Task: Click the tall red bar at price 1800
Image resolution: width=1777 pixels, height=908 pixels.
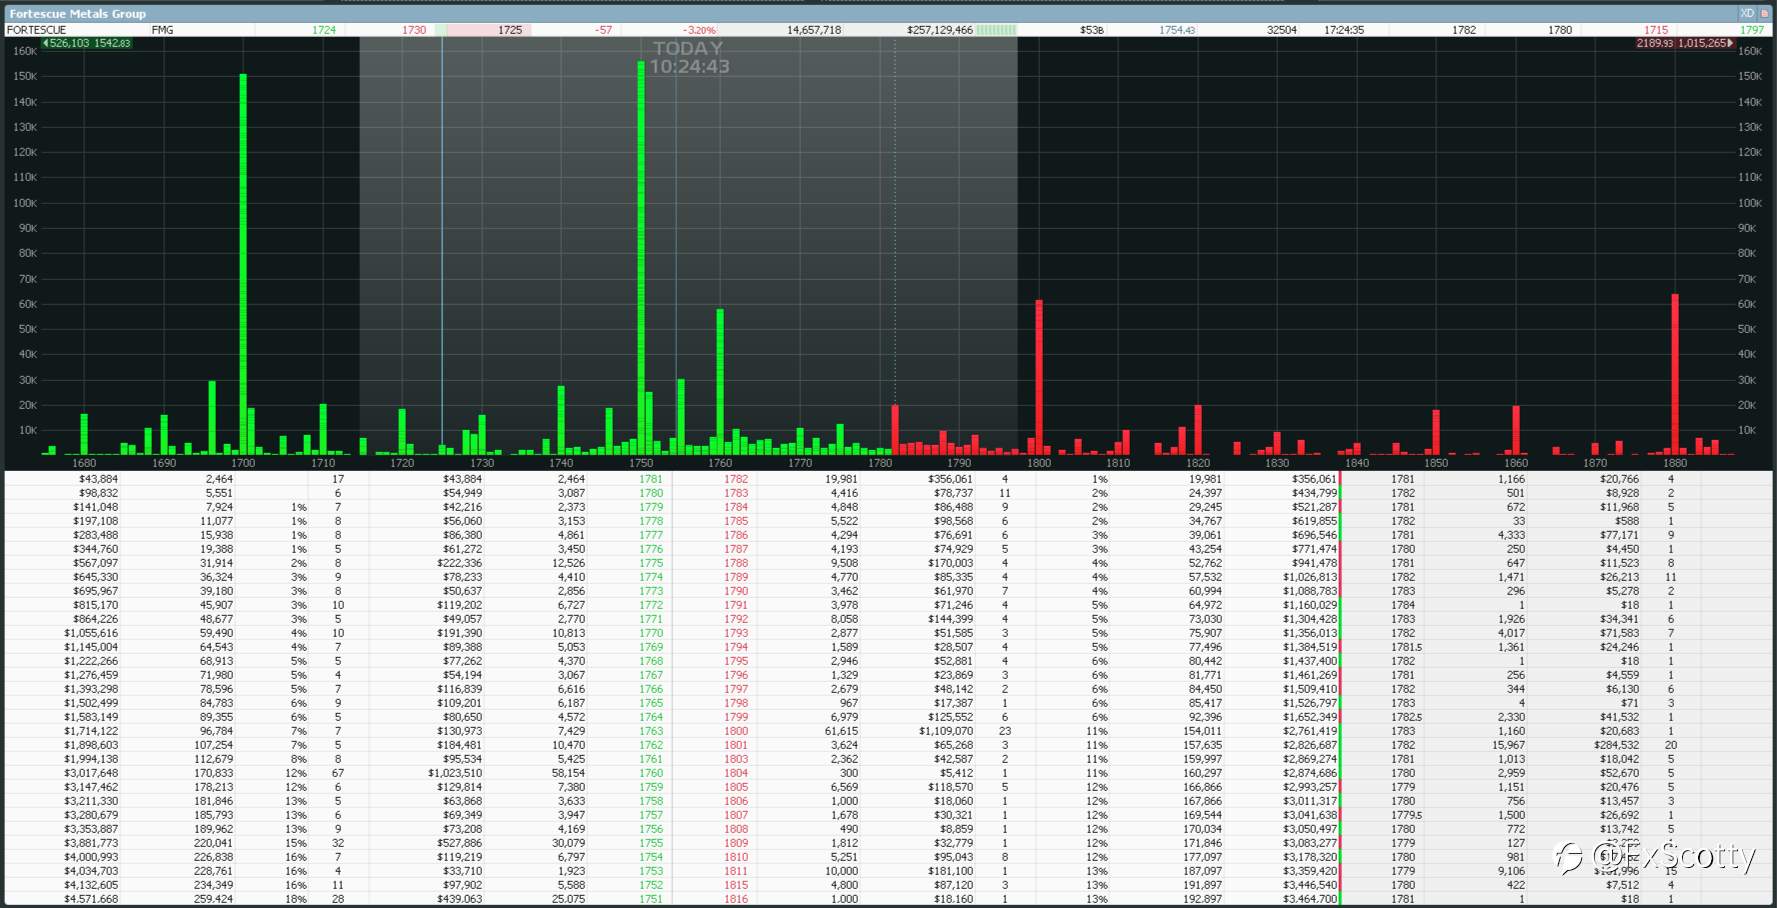Action: [x=1039, y=377]
